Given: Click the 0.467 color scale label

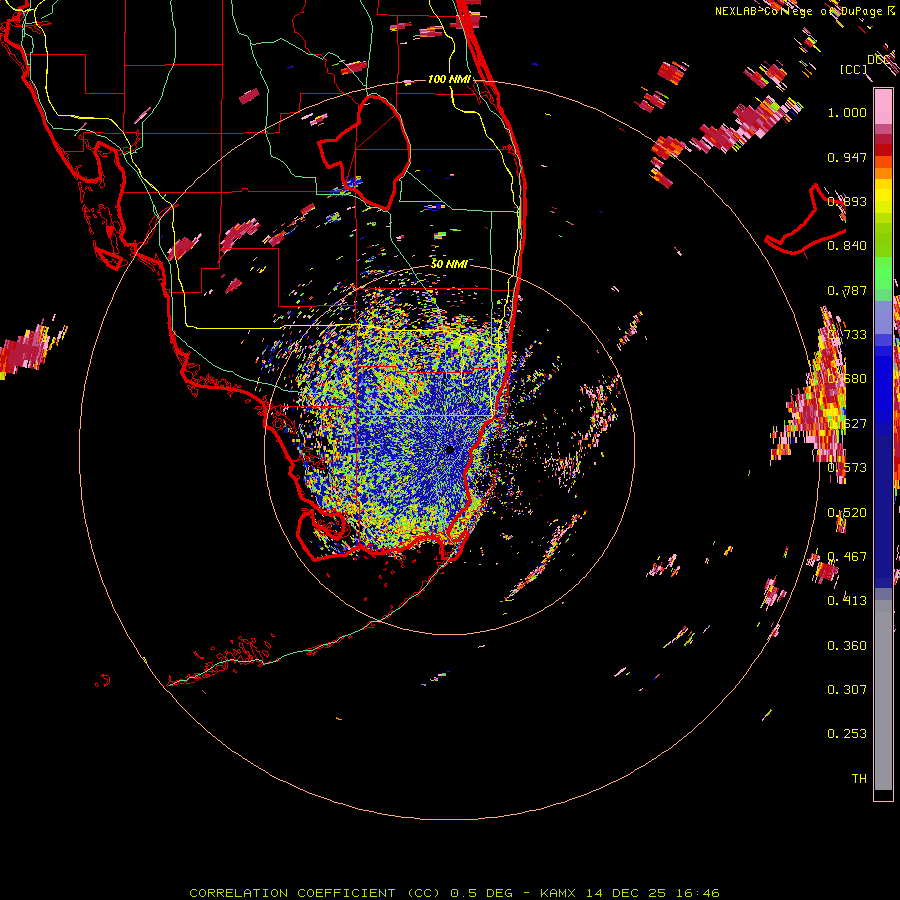Looking at the screenshot, I should point(847,557).
